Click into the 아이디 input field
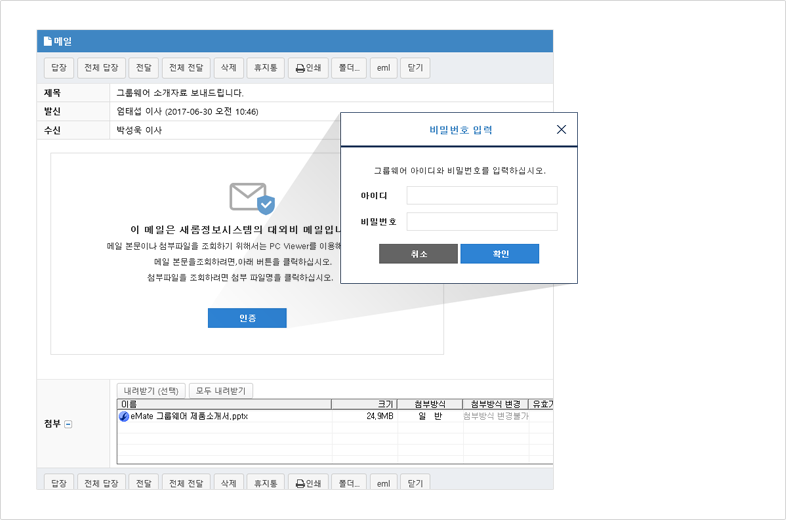 (x=482, y=195)
